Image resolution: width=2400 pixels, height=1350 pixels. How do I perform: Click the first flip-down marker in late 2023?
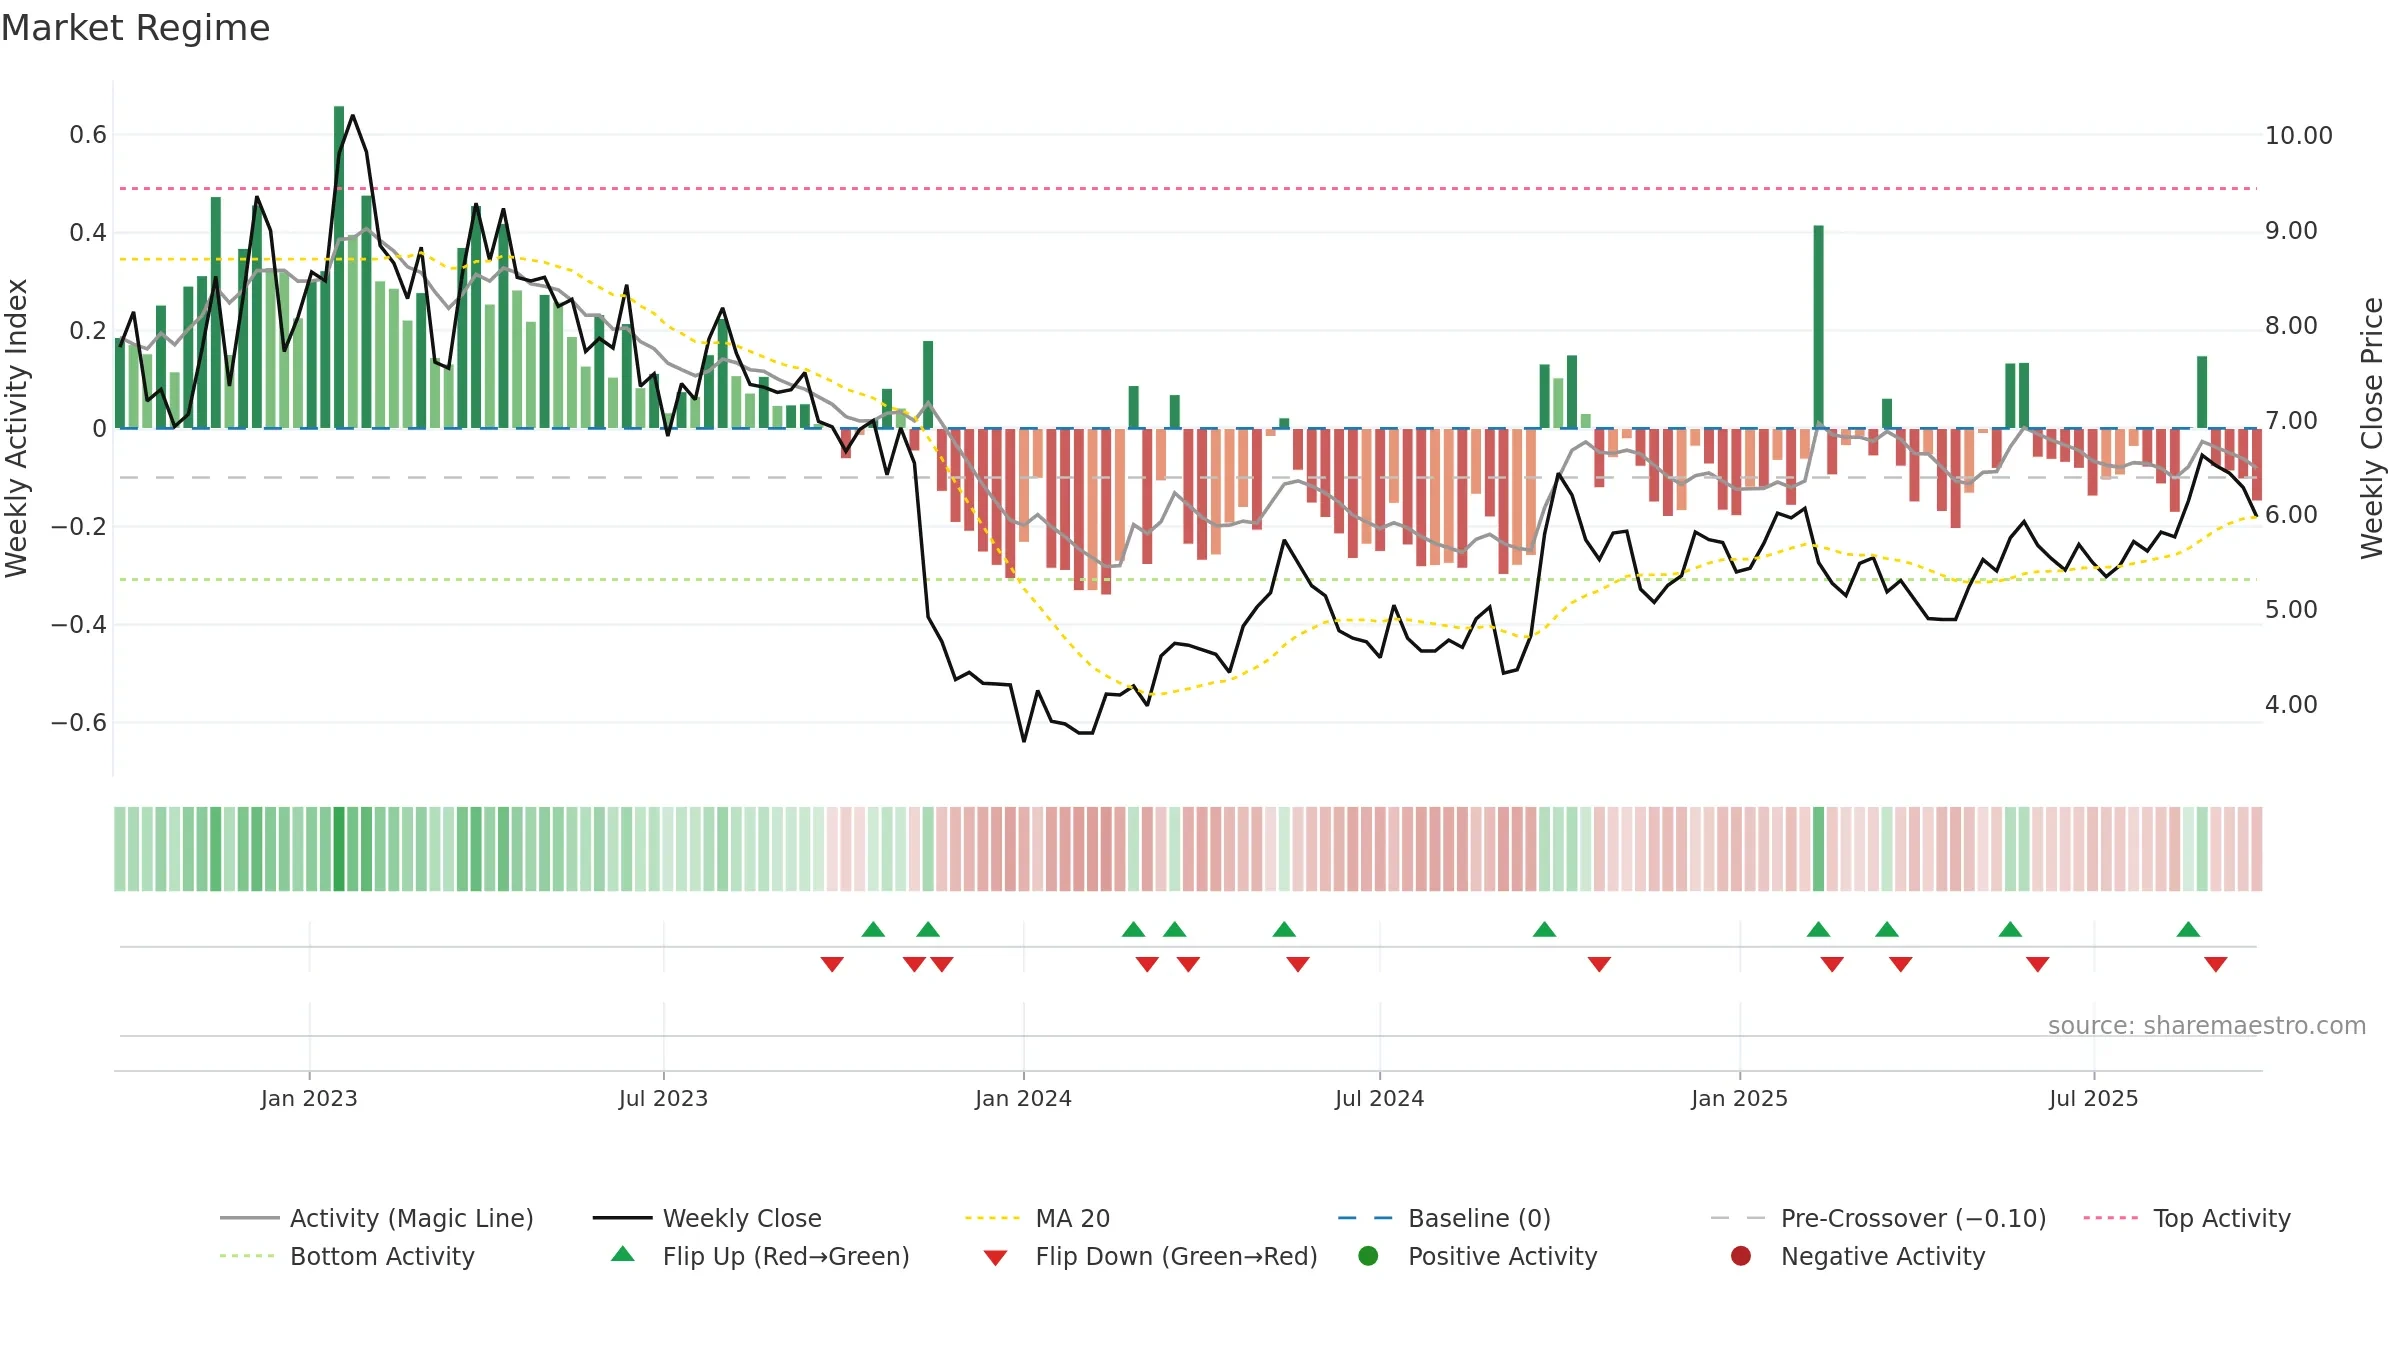point(832,964)
